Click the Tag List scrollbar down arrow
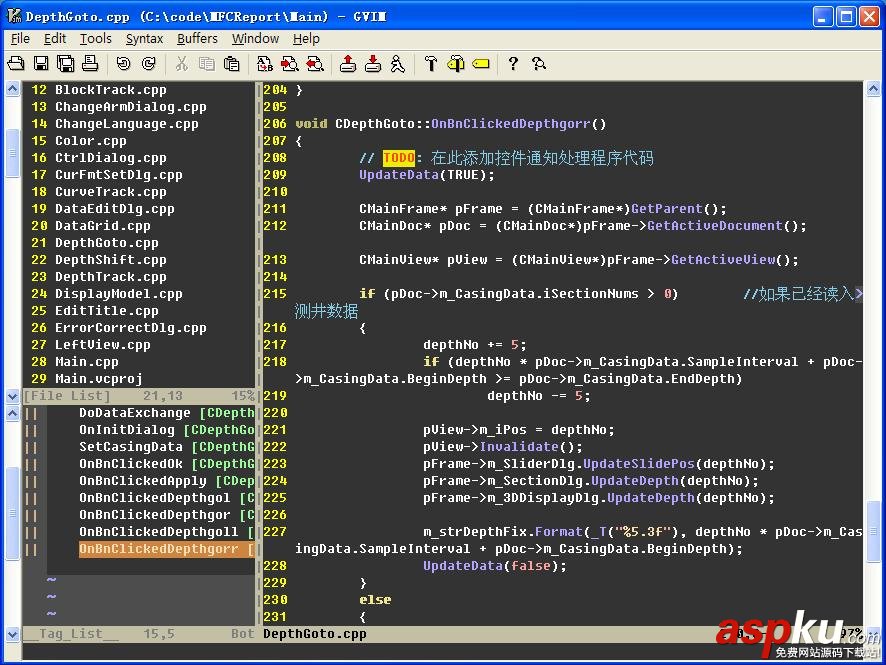The height and width of the screenshot is (665, 886). [12, 634]
